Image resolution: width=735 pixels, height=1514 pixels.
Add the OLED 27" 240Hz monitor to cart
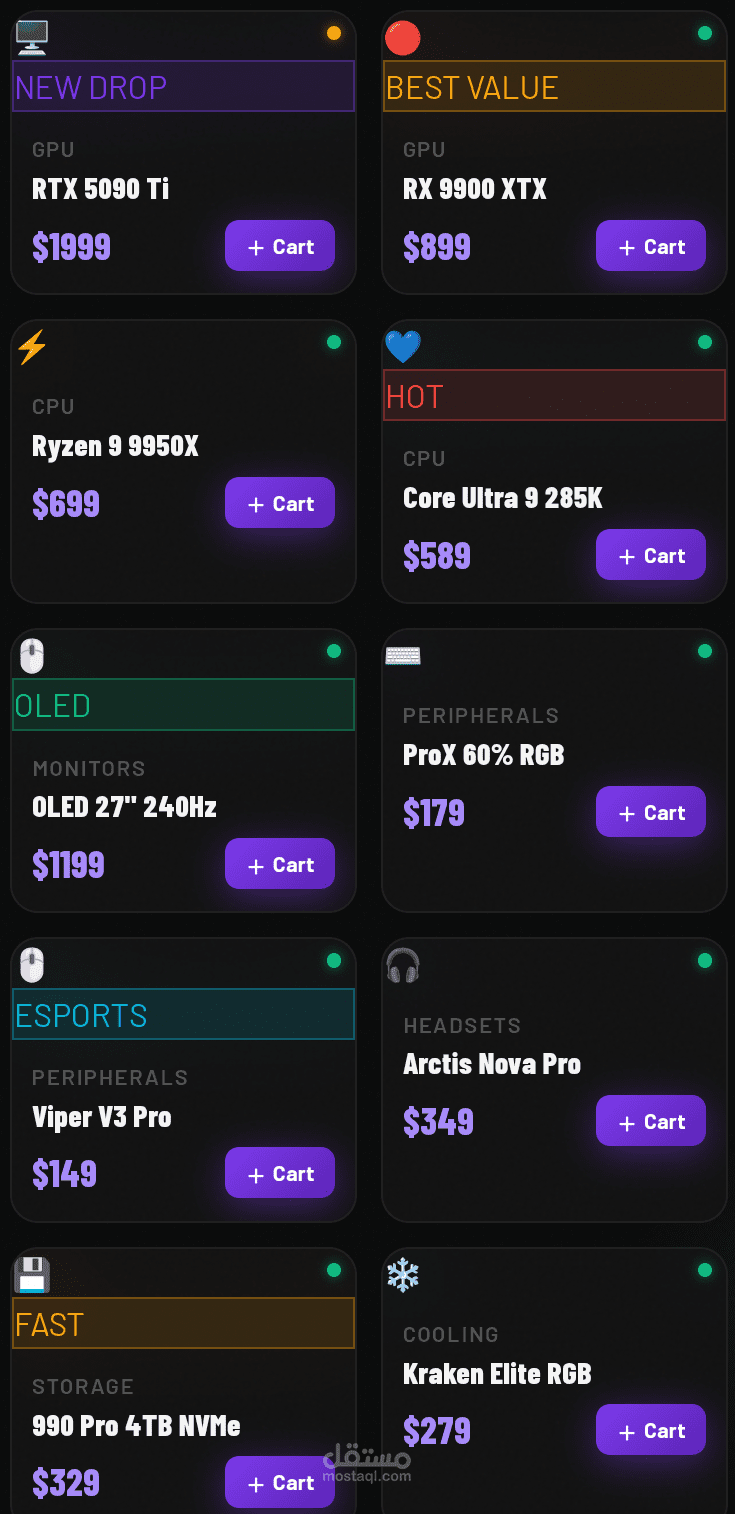tap(280, 864)
